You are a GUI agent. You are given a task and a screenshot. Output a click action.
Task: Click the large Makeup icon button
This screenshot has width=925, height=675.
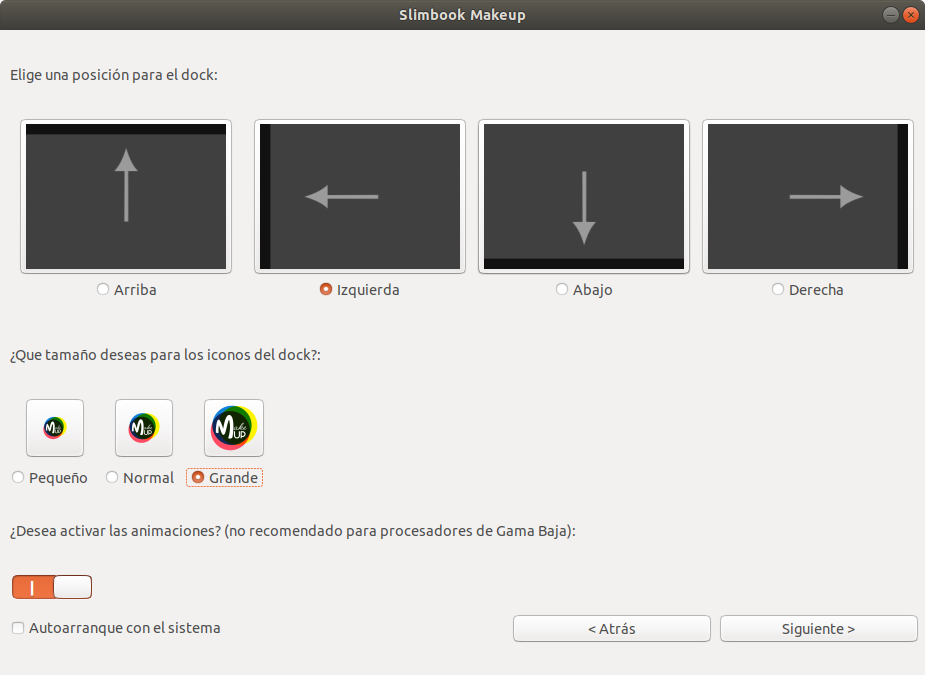(x=234, y=428)
